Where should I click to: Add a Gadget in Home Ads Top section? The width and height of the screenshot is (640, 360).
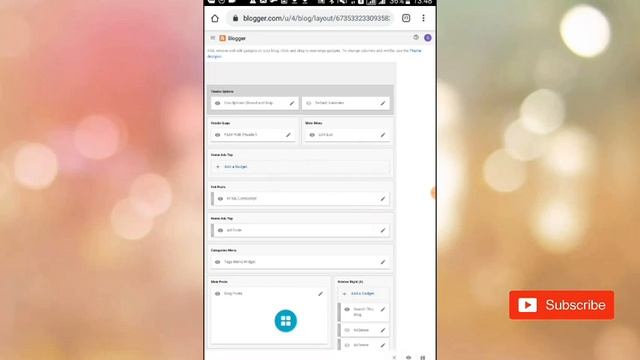coord(236,167)
